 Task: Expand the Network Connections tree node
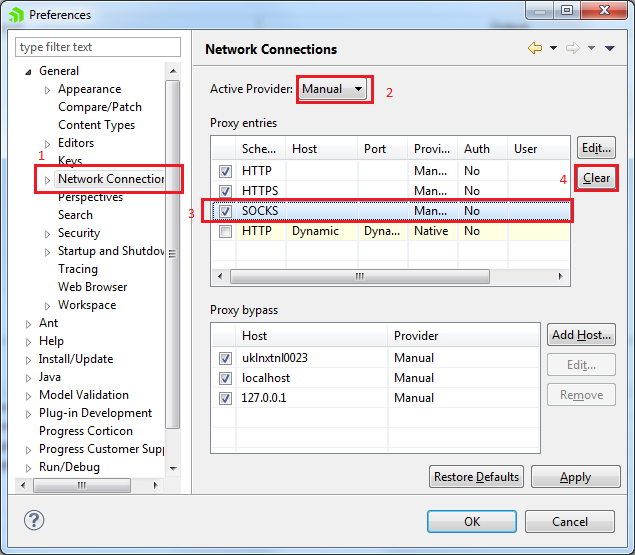click(47, 180)
